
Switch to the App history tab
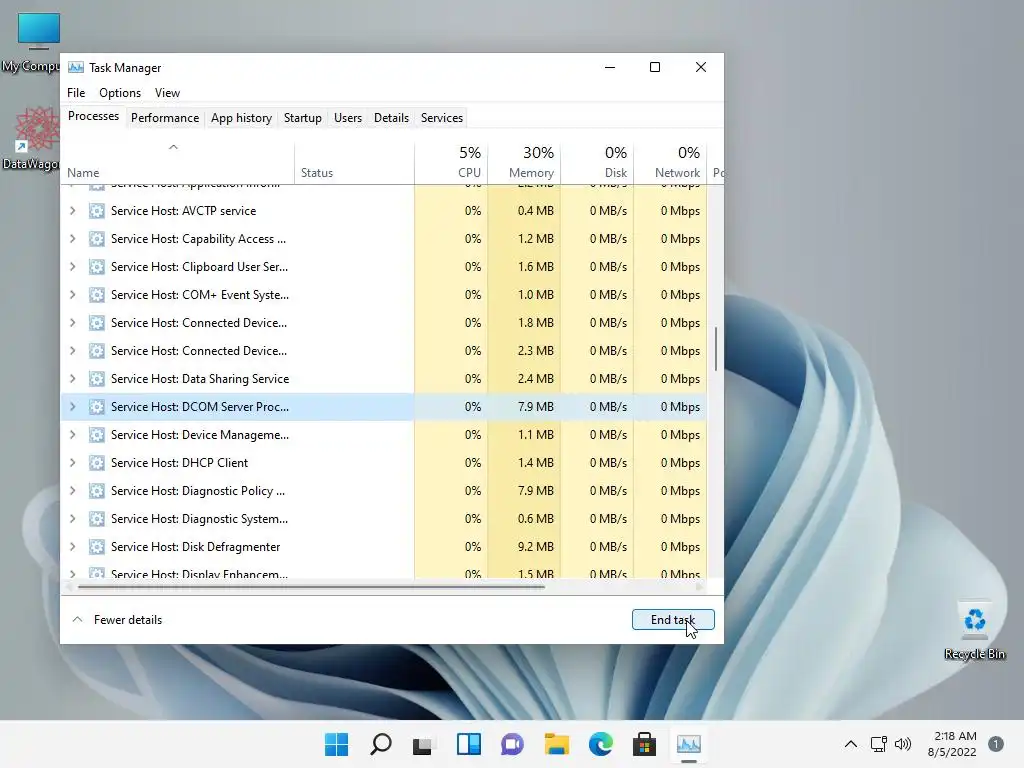click(x=241, y=118)
